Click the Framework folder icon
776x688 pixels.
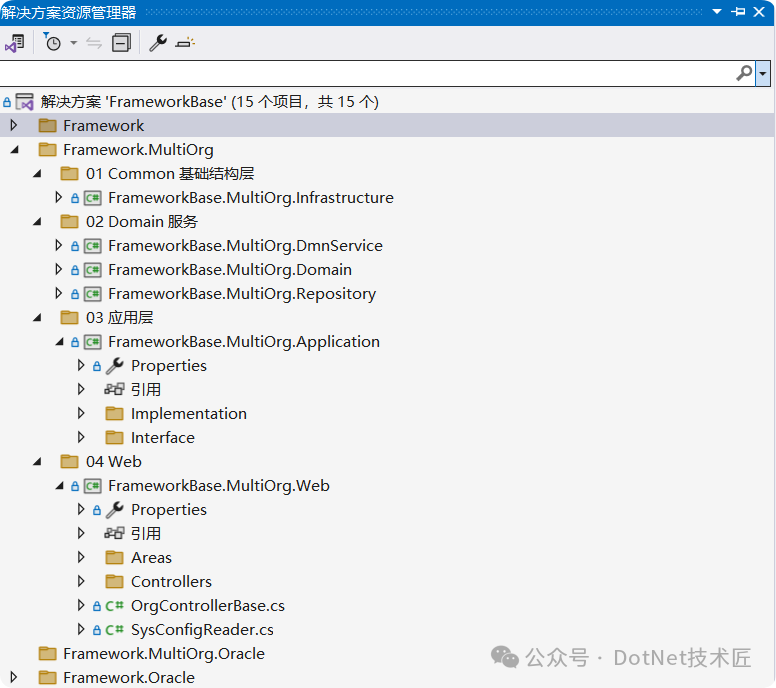(48, 126)
